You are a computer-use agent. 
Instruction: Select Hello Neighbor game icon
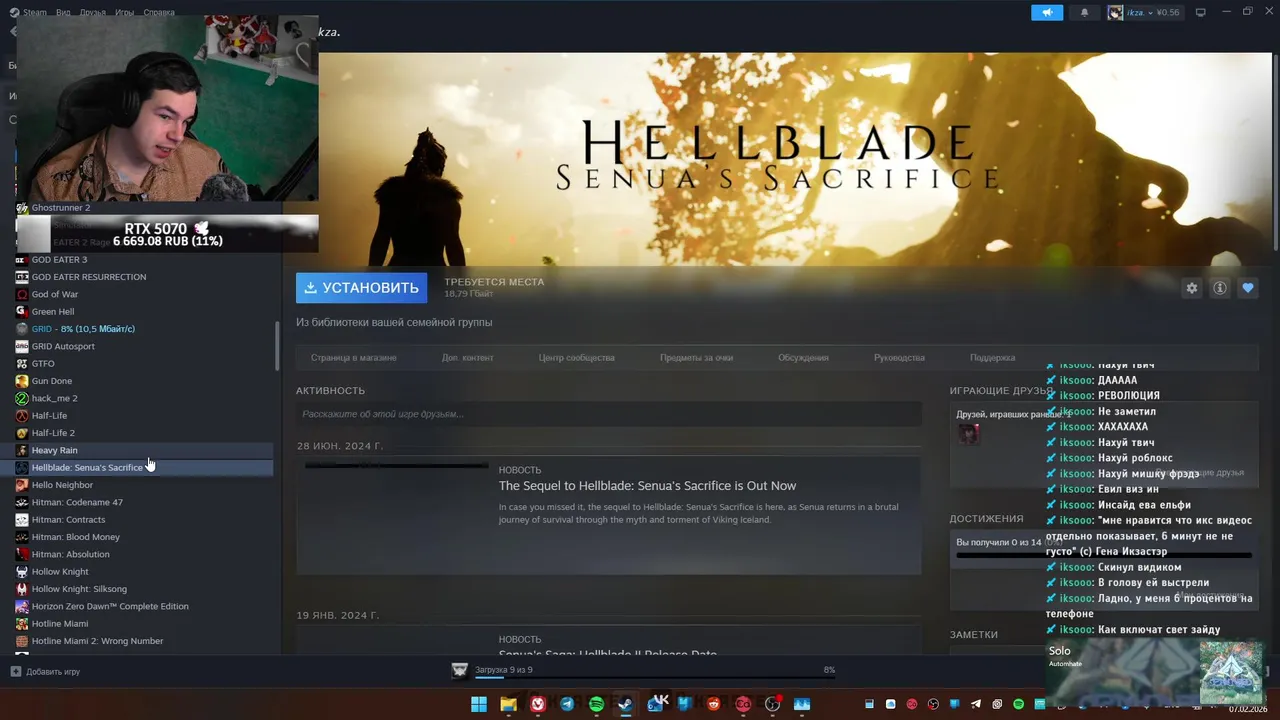pyautogui.click(x=22, y=485)
